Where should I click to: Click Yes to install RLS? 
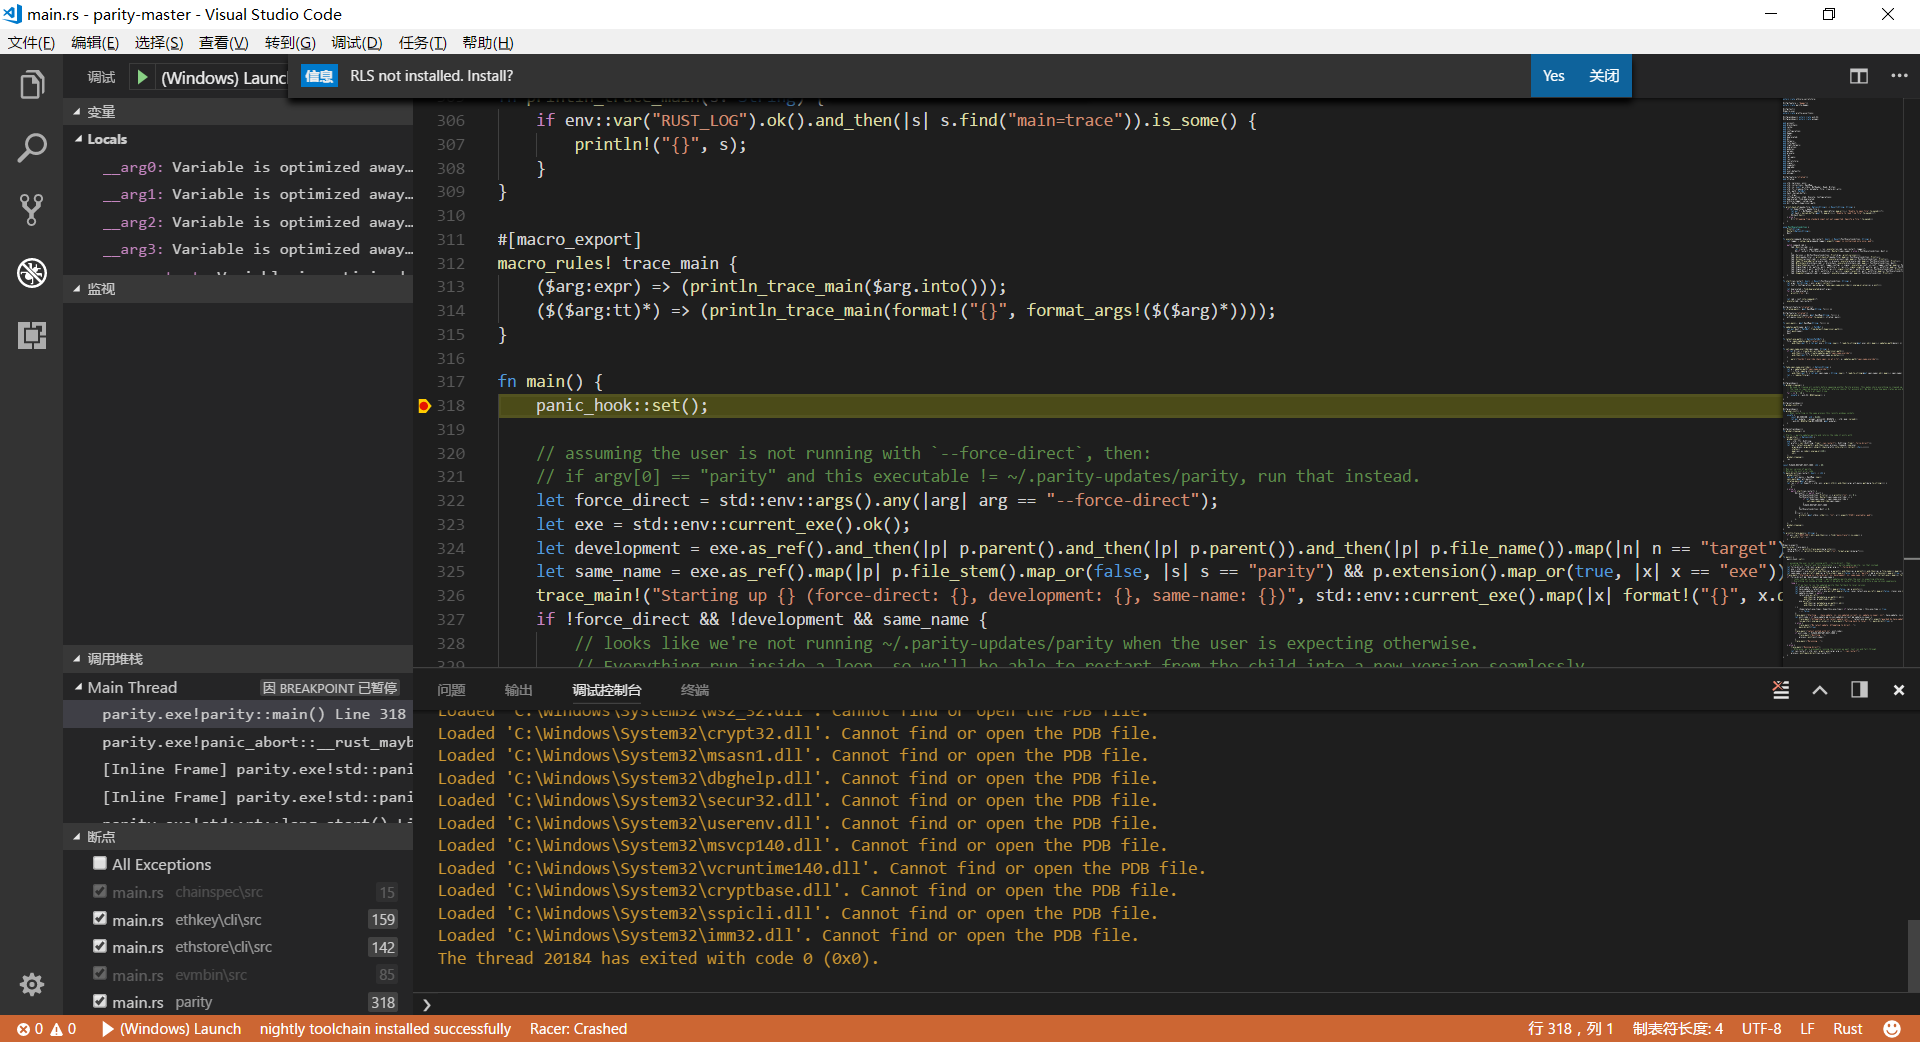(x=1554, y=76)
